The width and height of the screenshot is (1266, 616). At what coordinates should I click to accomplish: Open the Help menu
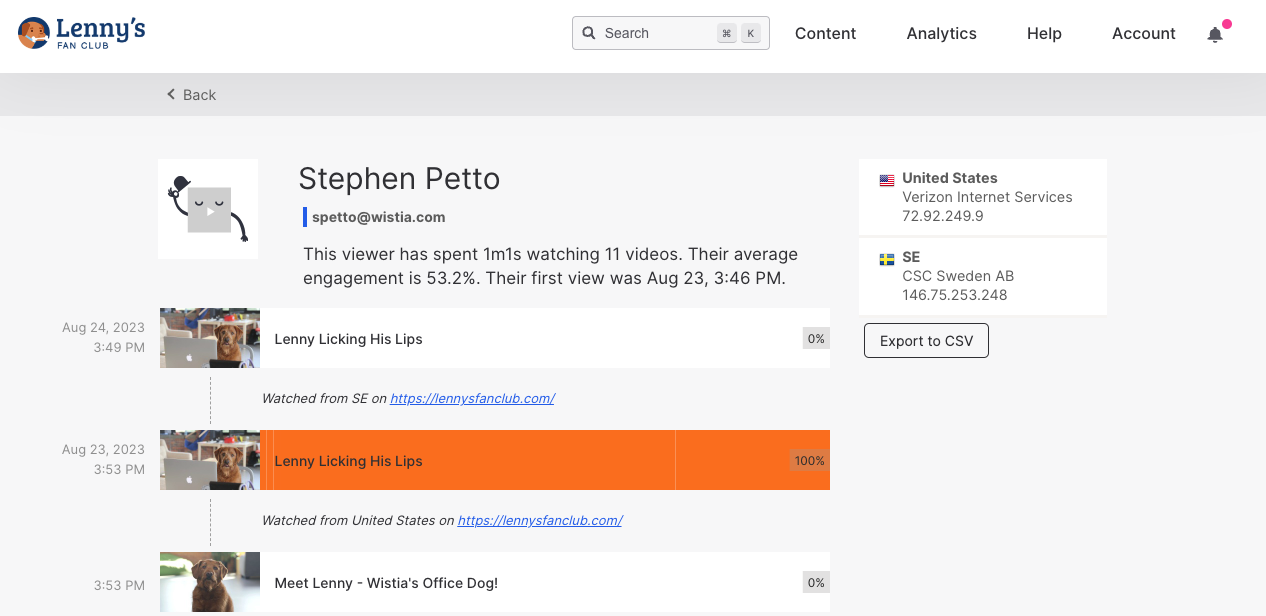click(x=1044, y=33)
